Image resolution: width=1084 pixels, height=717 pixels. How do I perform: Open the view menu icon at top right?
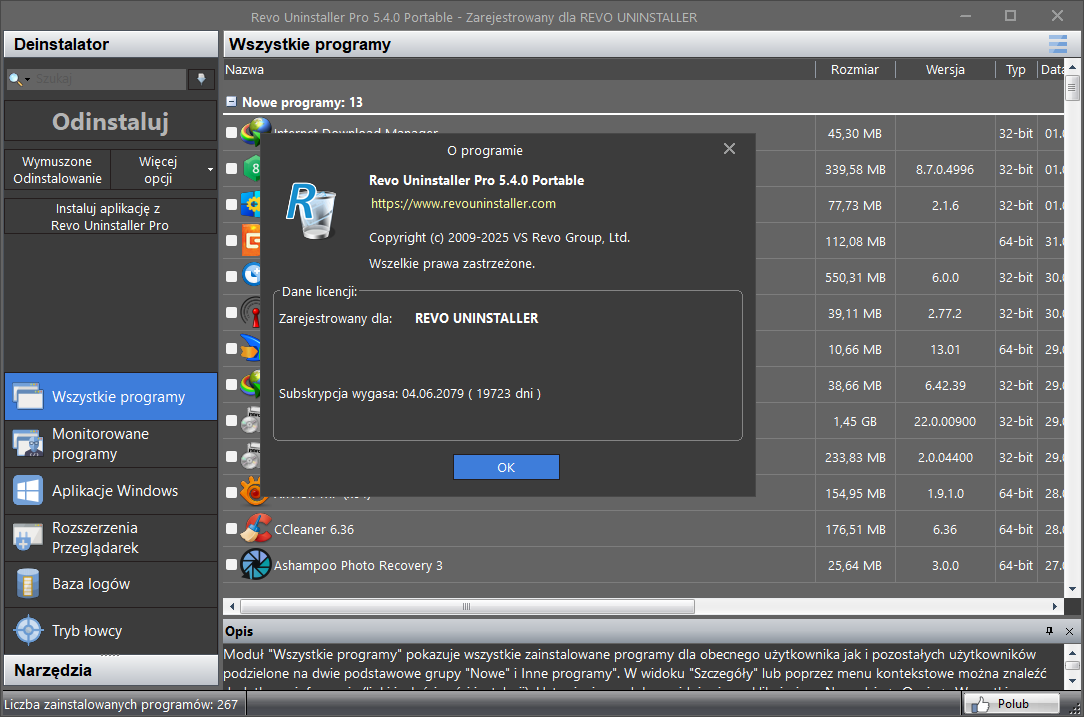click(1058, 44)
